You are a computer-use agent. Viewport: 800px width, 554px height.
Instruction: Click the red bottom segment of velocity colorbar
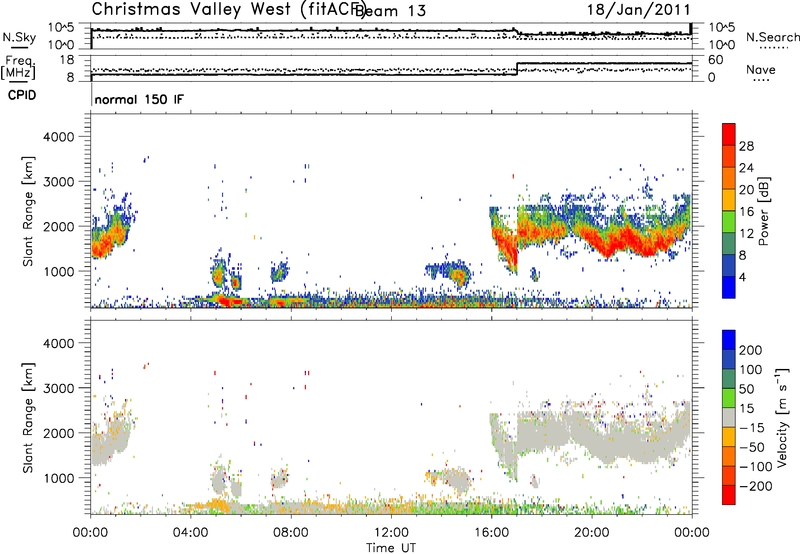(729, 495)
